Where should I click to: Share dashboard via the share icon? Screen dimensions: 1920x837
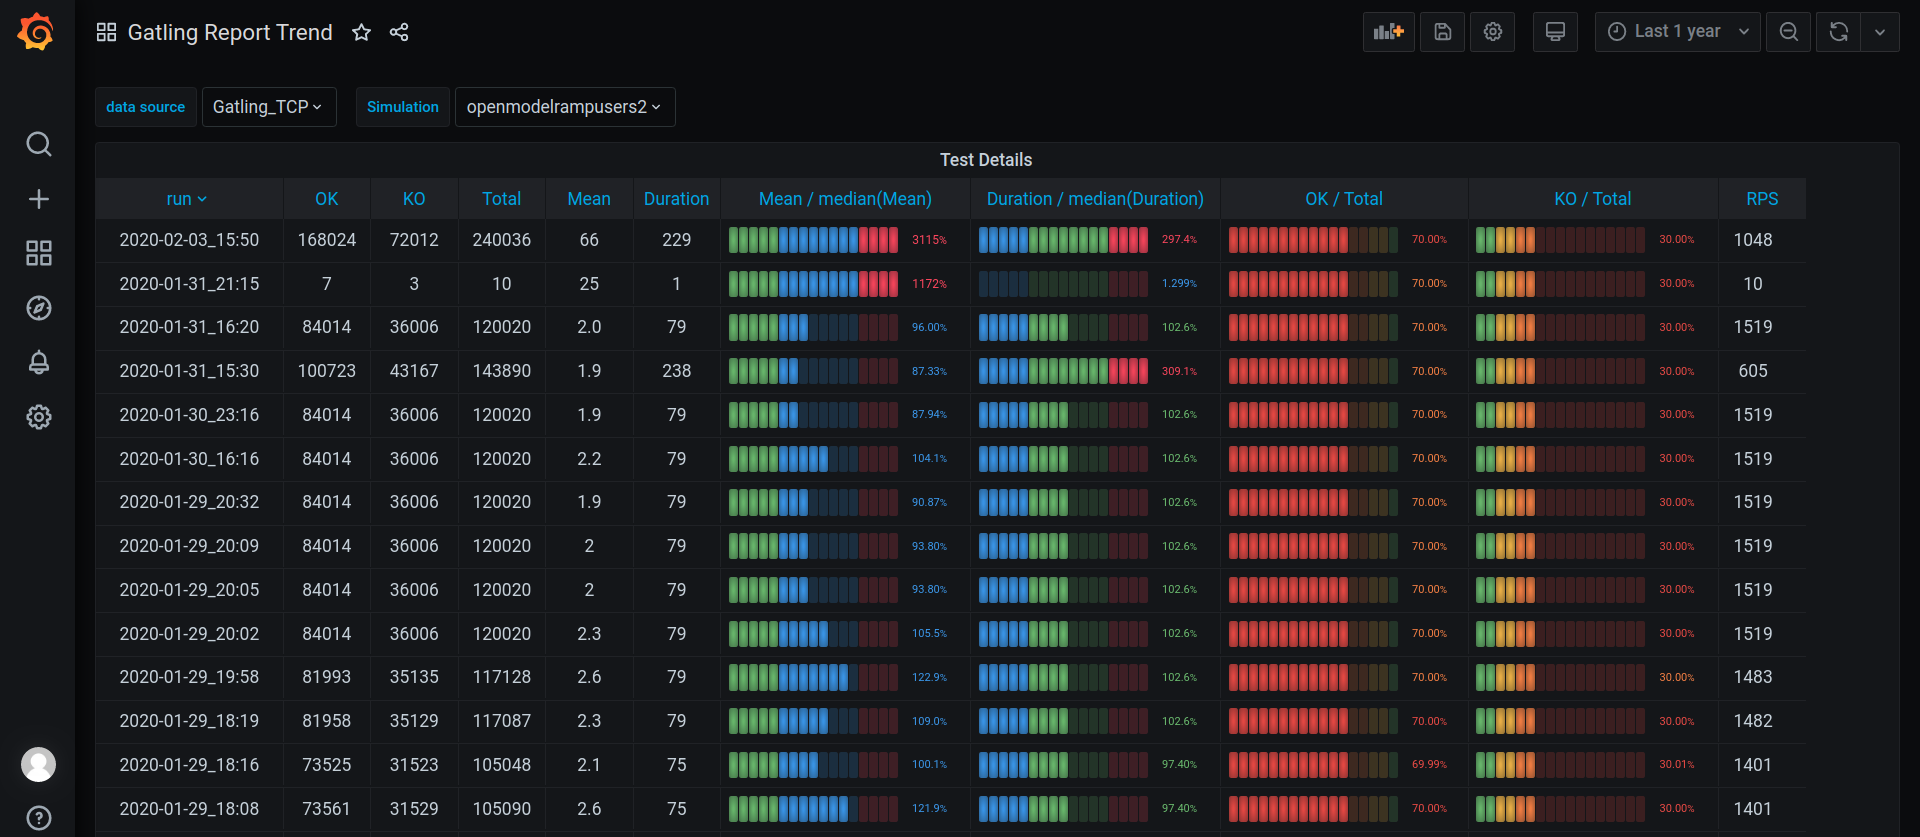pos(399,33)
